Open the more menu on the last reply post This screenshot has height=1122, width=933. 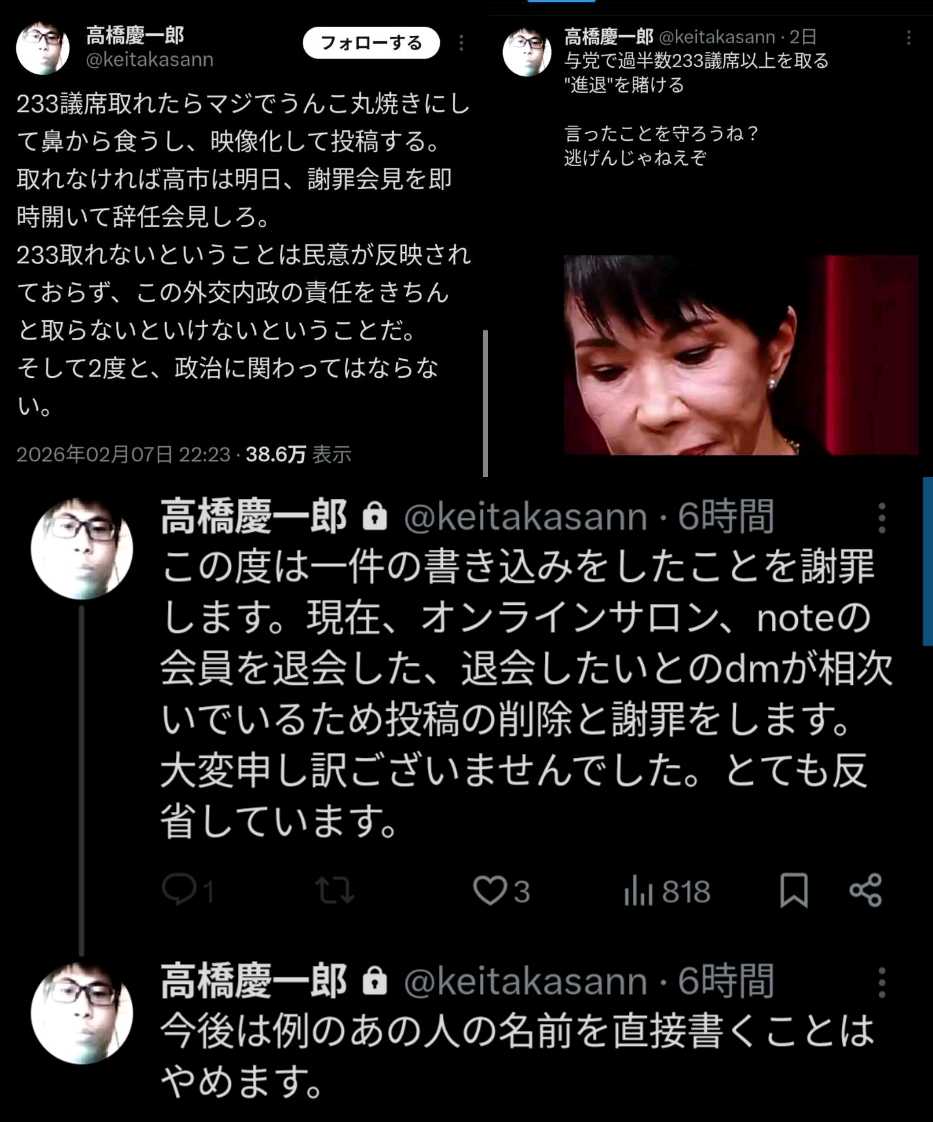pyautogui.click(x=881, y=982)
